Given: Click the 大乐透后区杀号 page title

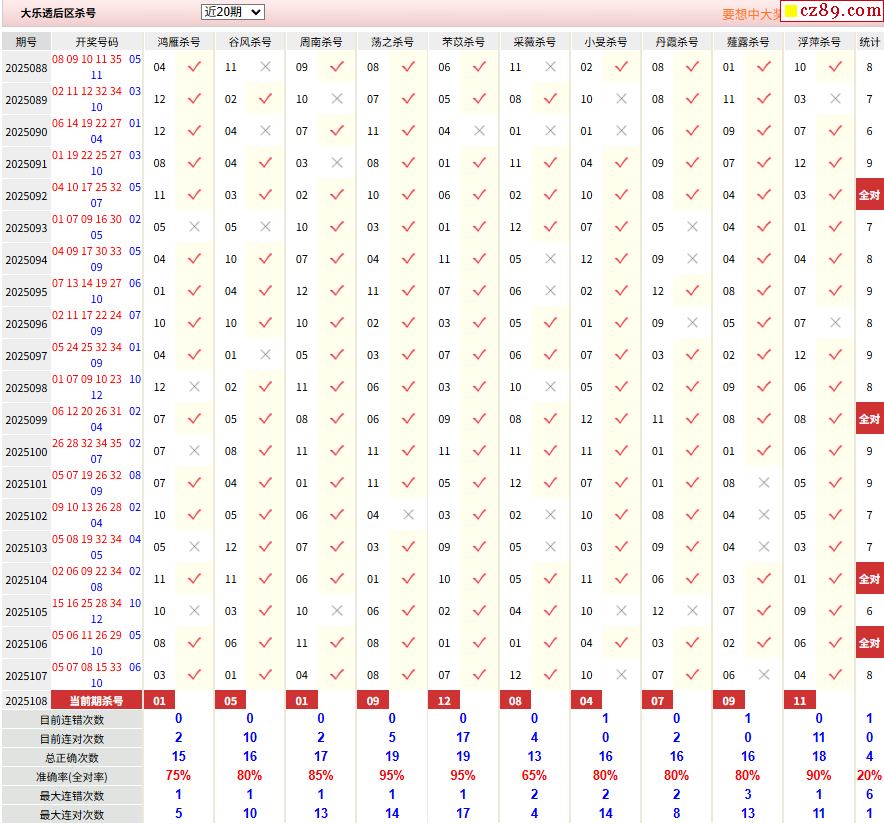Looking at the screenshot, I should click(58, 12).
